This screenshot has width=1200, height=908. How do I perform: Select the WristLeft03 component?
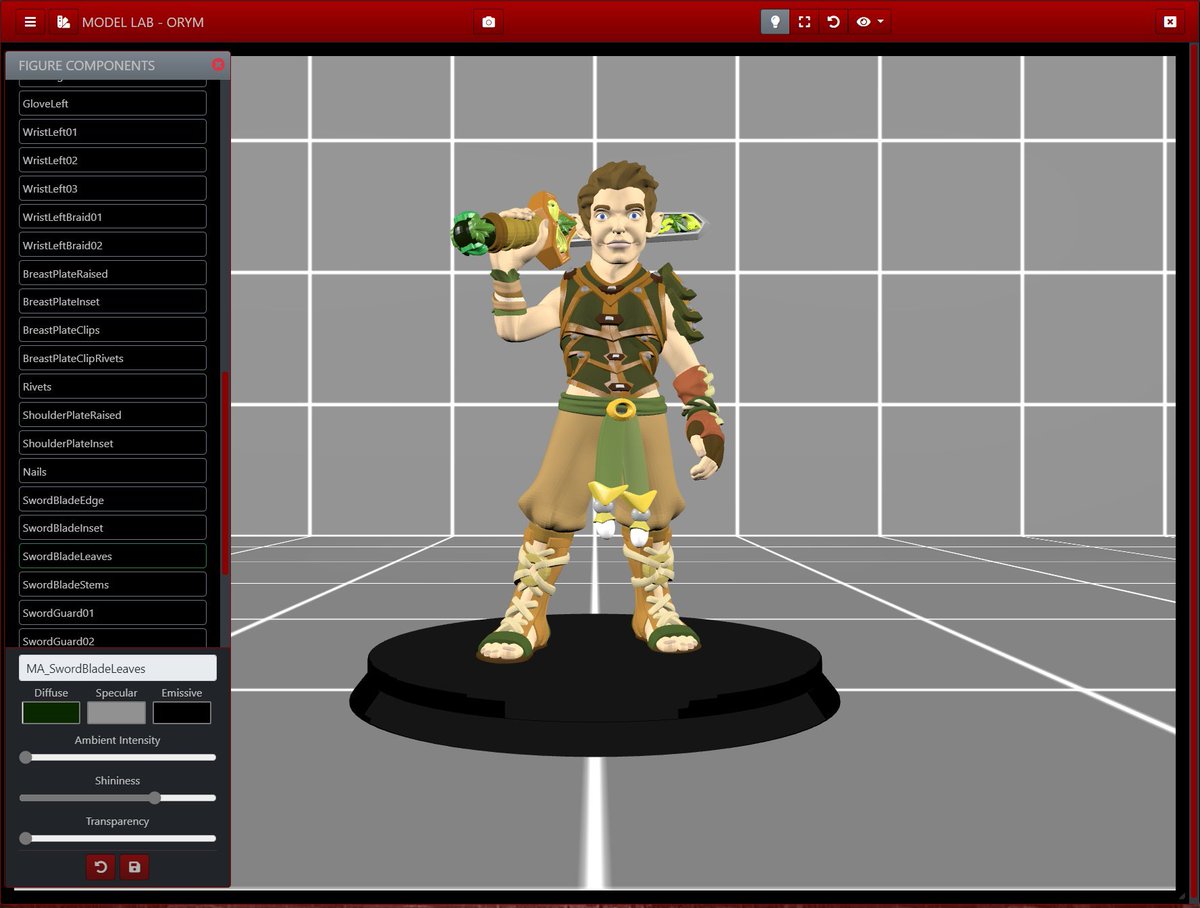(x=113, y=189)
